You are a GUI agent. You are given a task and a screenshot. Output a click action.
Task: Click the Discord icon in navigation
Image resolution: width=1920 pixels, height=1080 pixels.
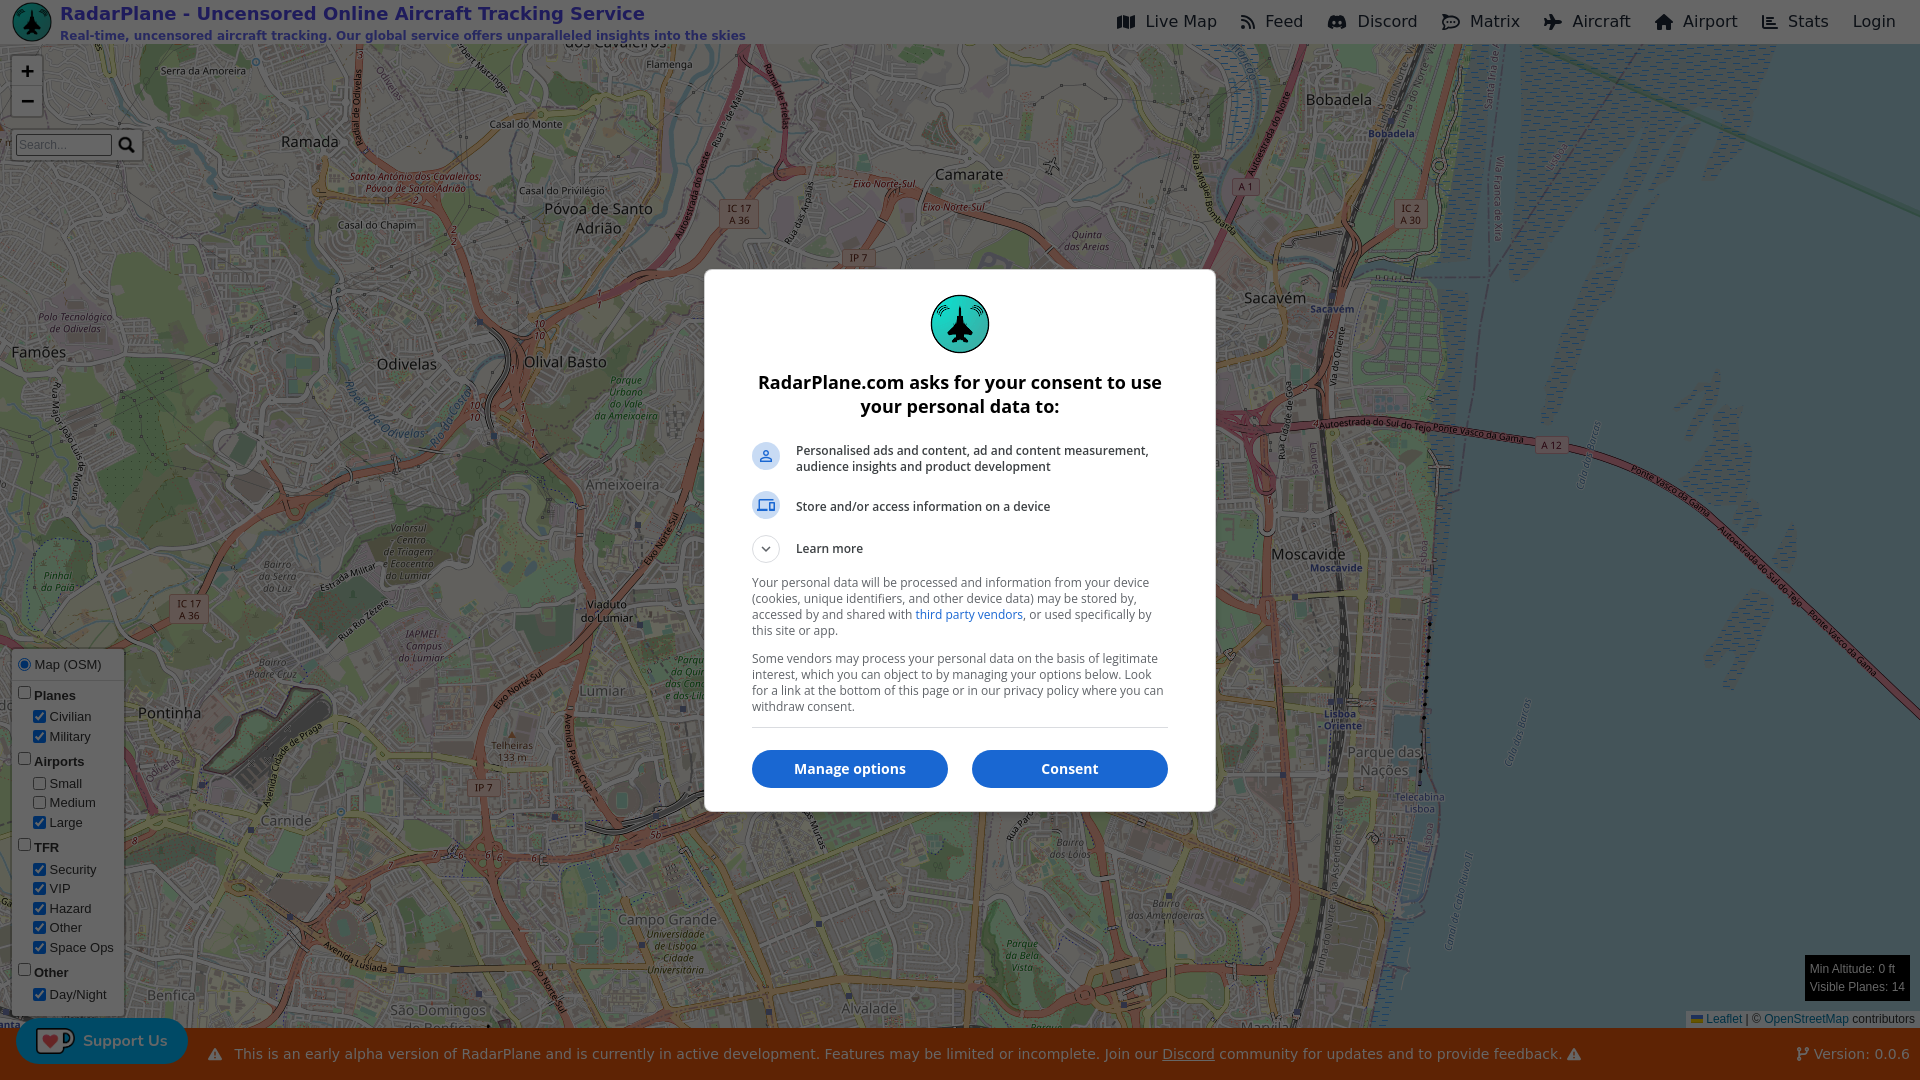(x=1336, y=22)
